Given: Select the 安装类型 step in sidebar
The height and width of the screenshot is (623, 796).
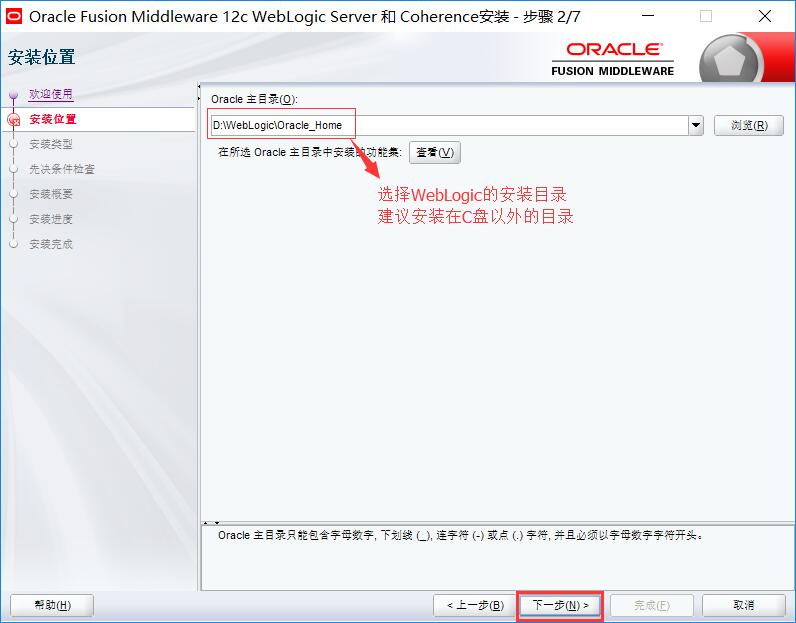Looking at the screenshot, I should [x=51, y=144].
